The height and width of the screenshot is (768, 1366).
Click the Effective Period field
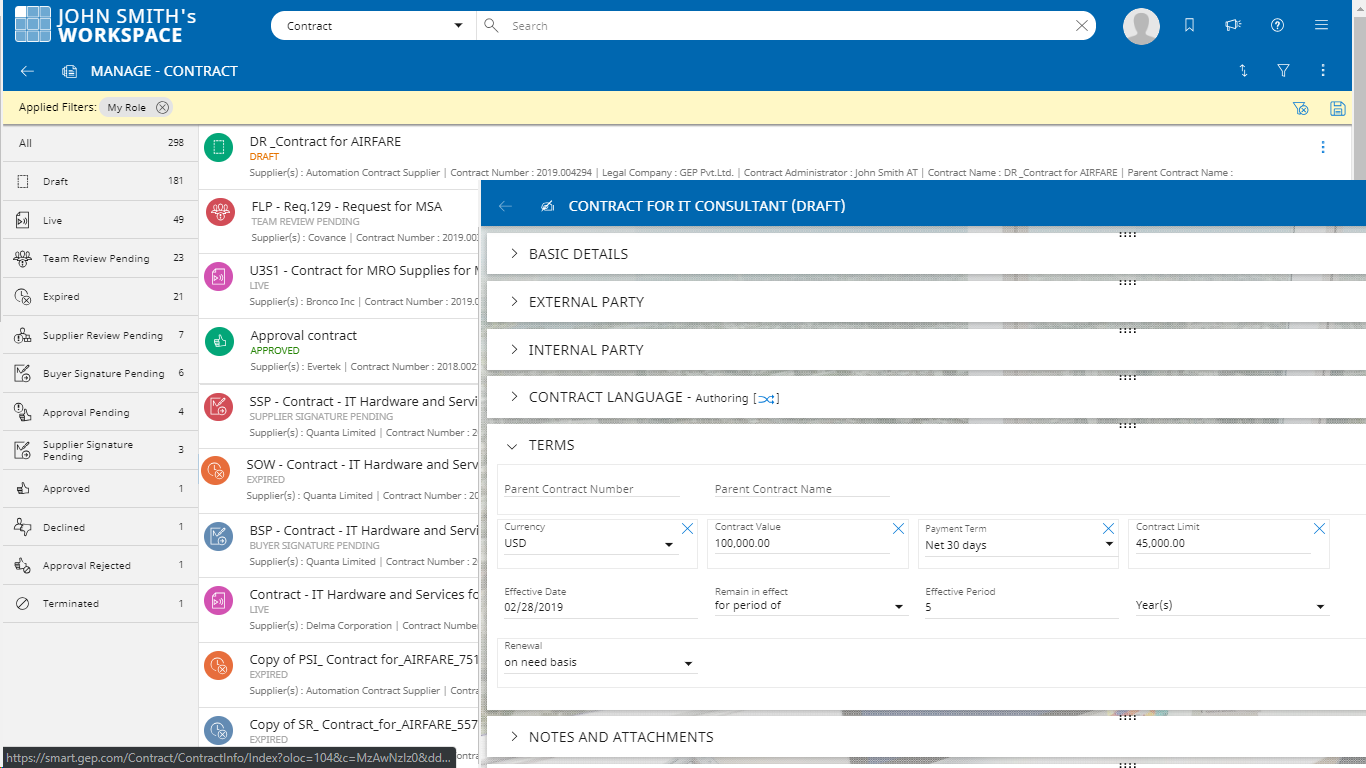point(1021,607)
